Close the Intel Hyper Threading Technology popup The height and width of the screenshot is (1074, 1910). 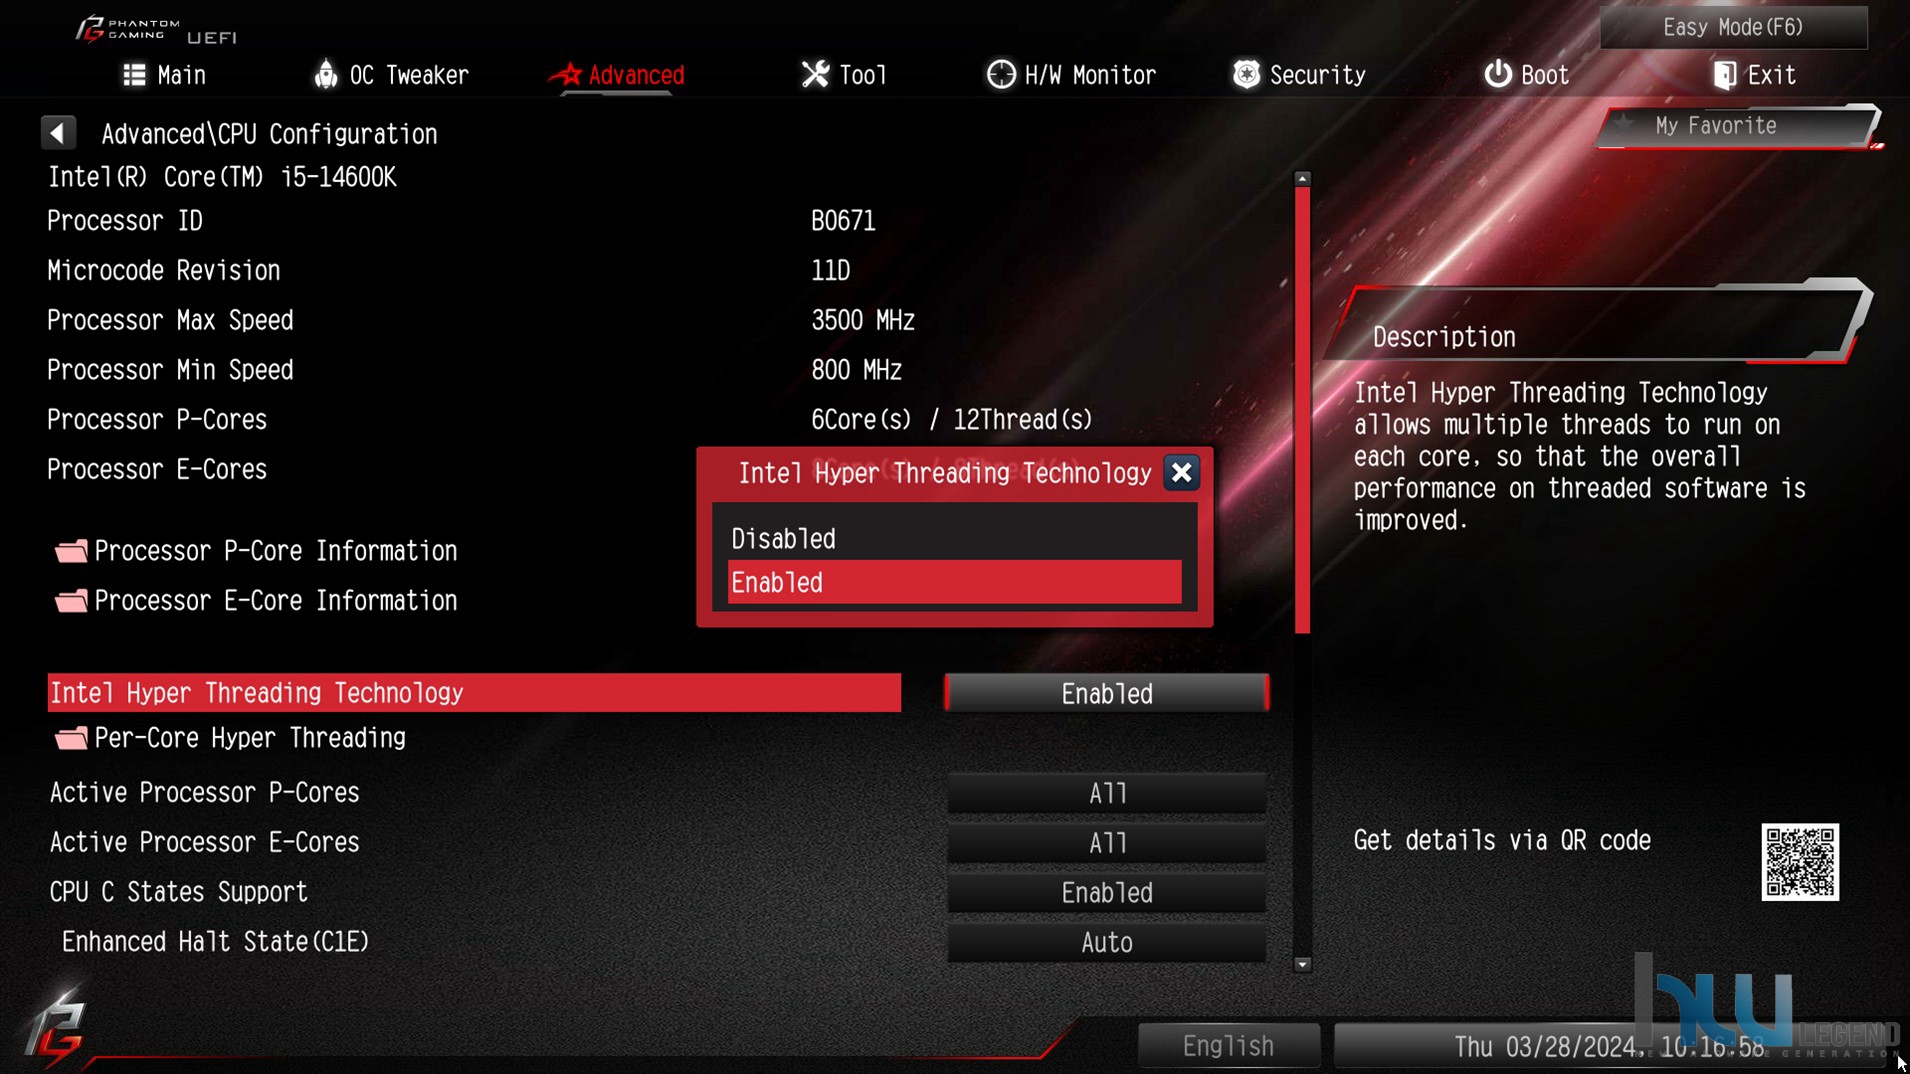click(1181, 473)
